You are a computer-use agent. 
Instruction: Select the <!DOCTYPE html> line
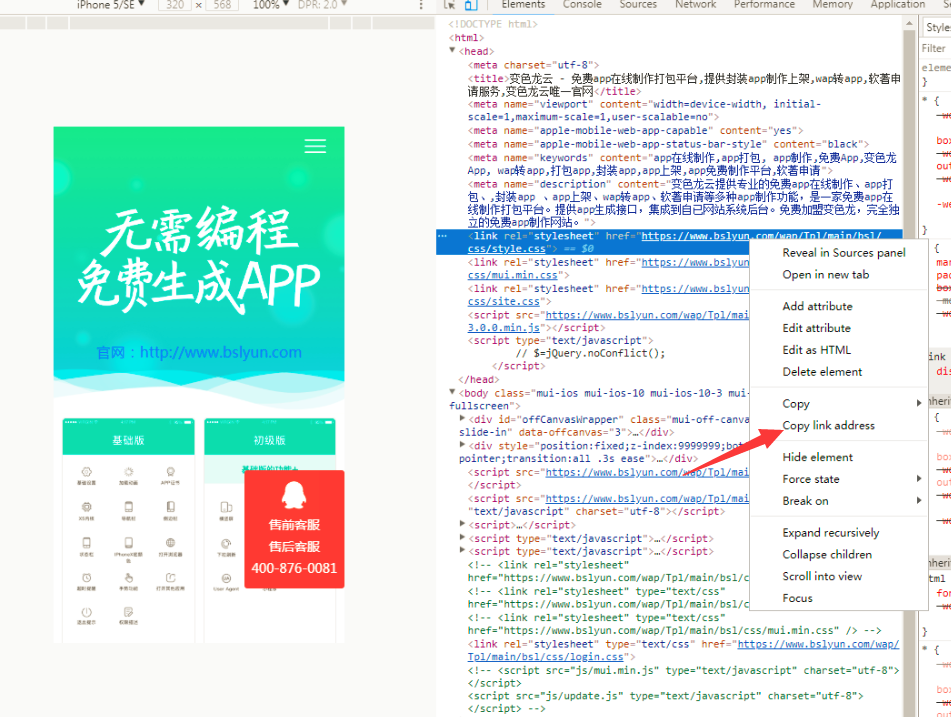click(492, 24)
